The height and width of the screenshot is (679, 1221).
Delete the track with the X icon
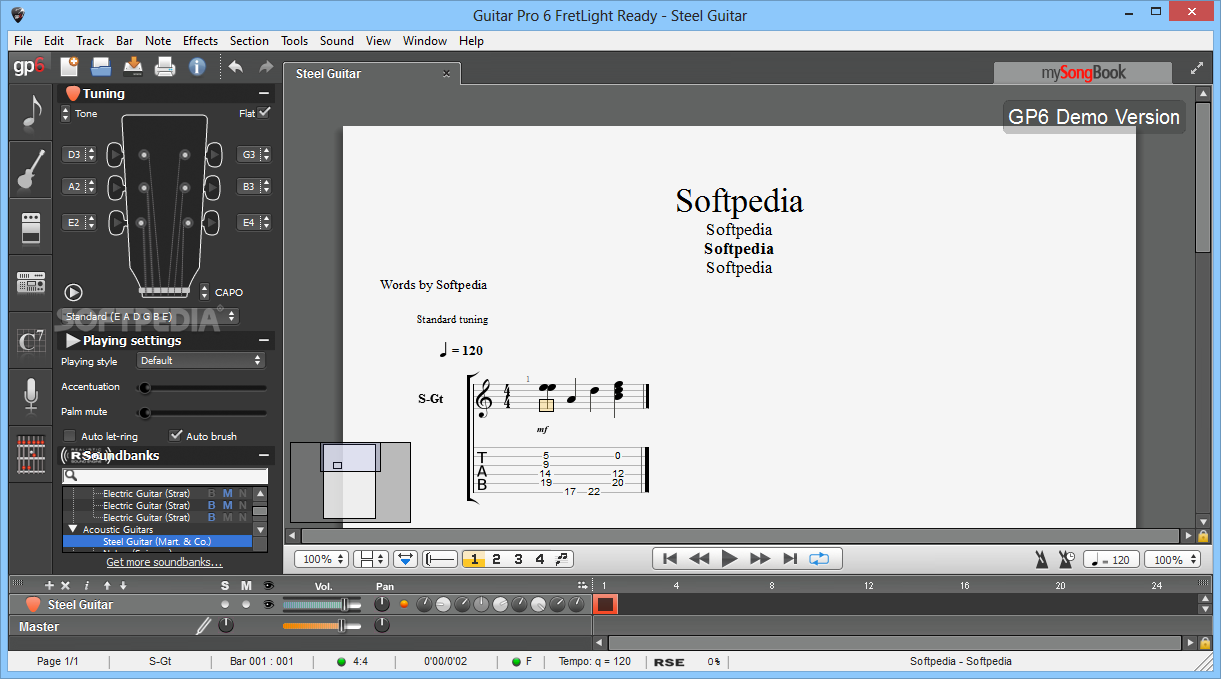66,585
